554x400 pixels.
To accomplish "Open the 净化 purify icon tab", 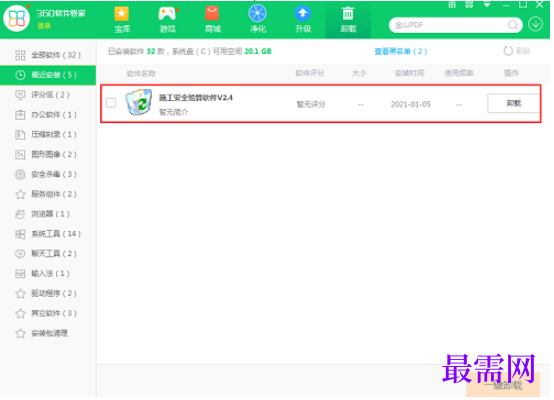I will [258, 19].
